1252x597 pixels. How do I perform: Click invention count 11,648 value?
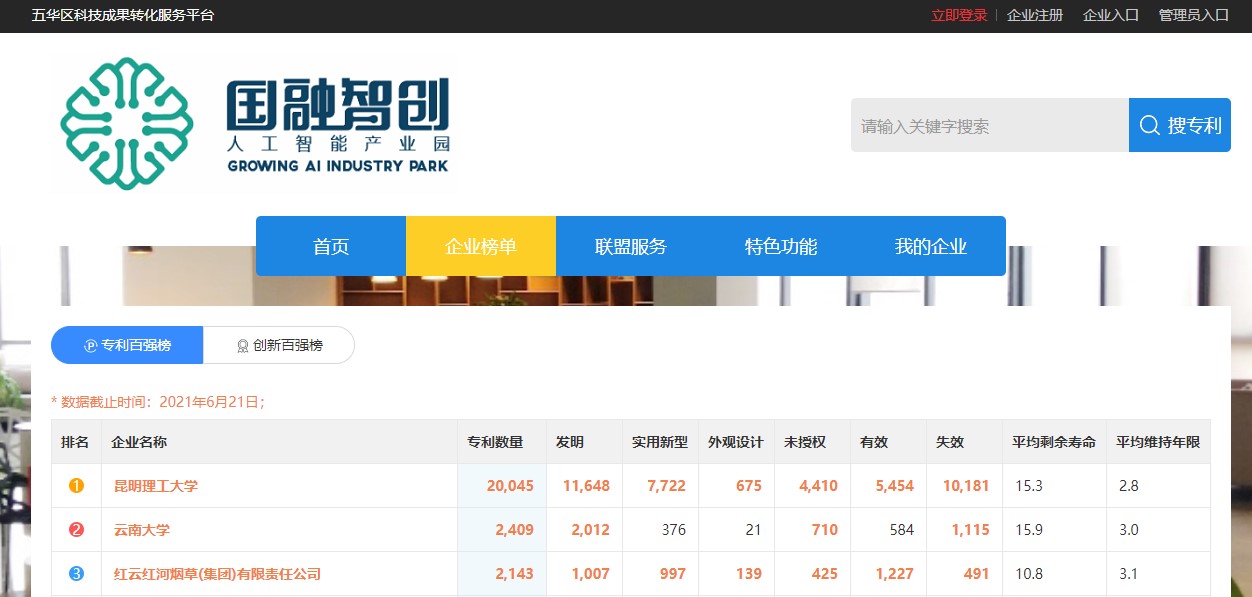586,486
